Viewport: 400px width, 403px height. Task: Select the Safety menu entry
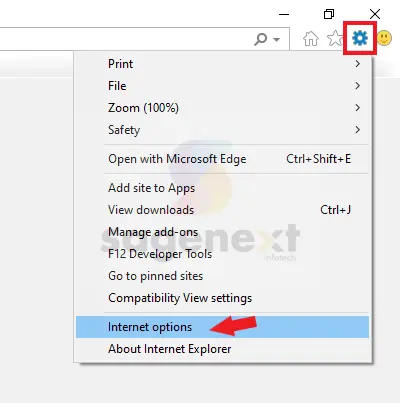(x=222, y=130)
